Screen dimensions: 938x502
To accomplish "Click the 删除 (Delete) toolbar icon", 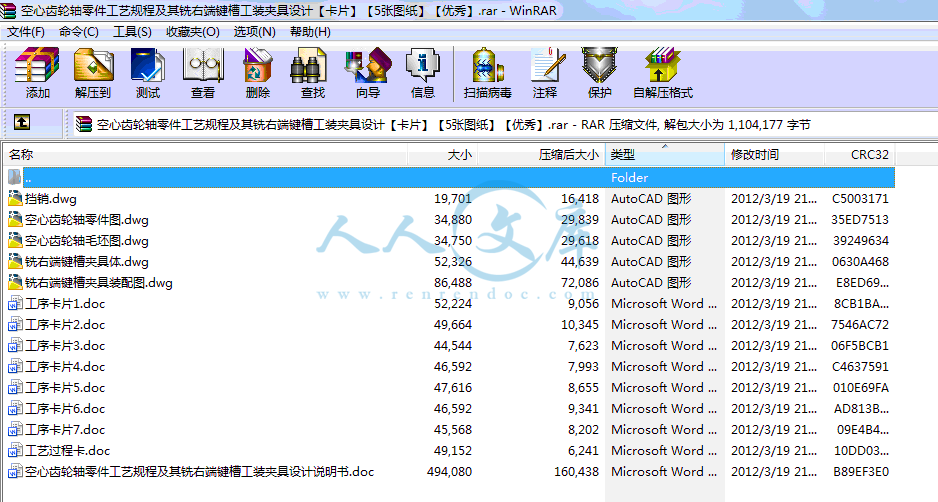I will point(258,72).
